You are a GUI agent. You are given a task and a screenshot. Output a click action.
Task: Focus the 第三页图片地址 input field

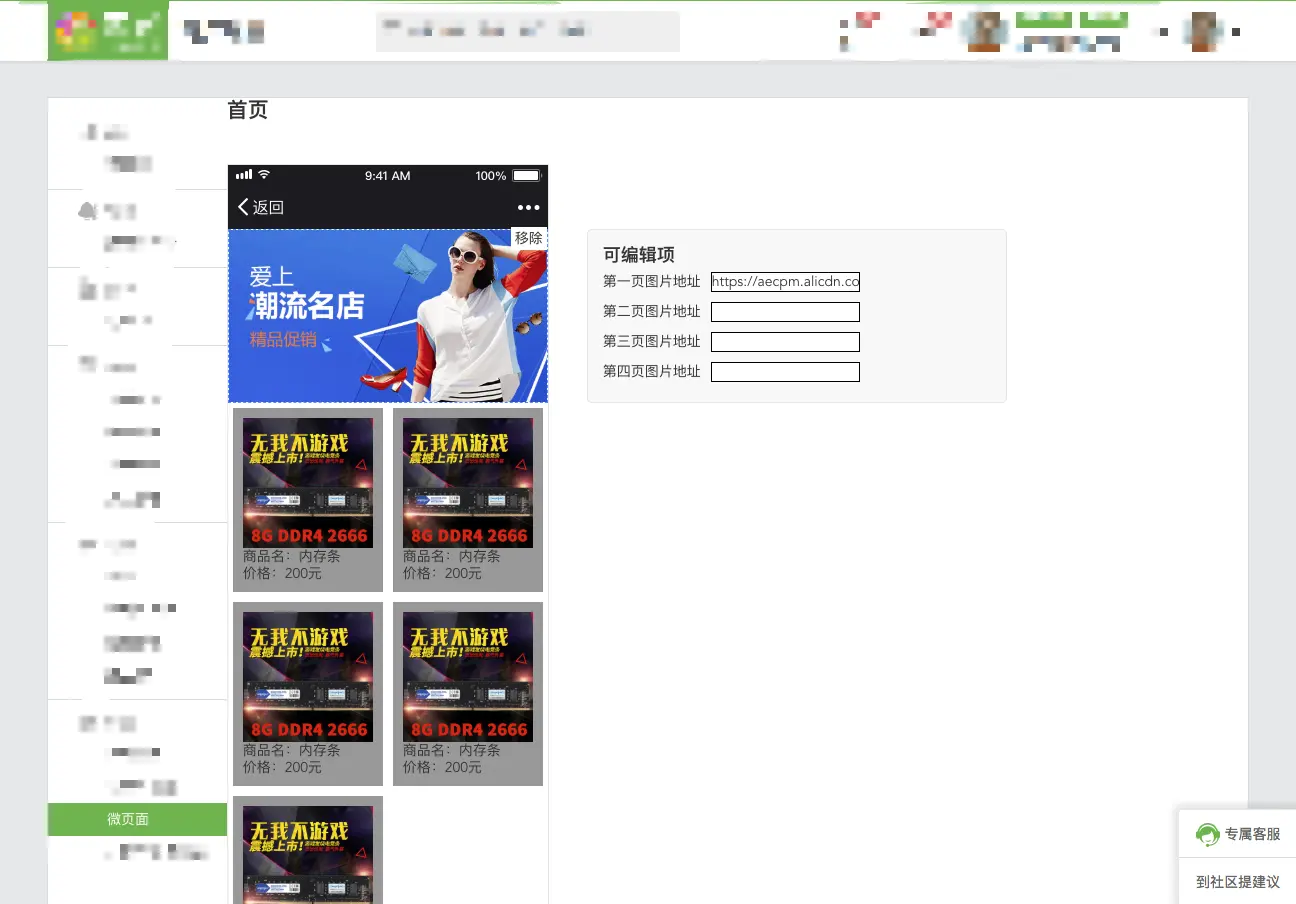[x=785, y=342]
